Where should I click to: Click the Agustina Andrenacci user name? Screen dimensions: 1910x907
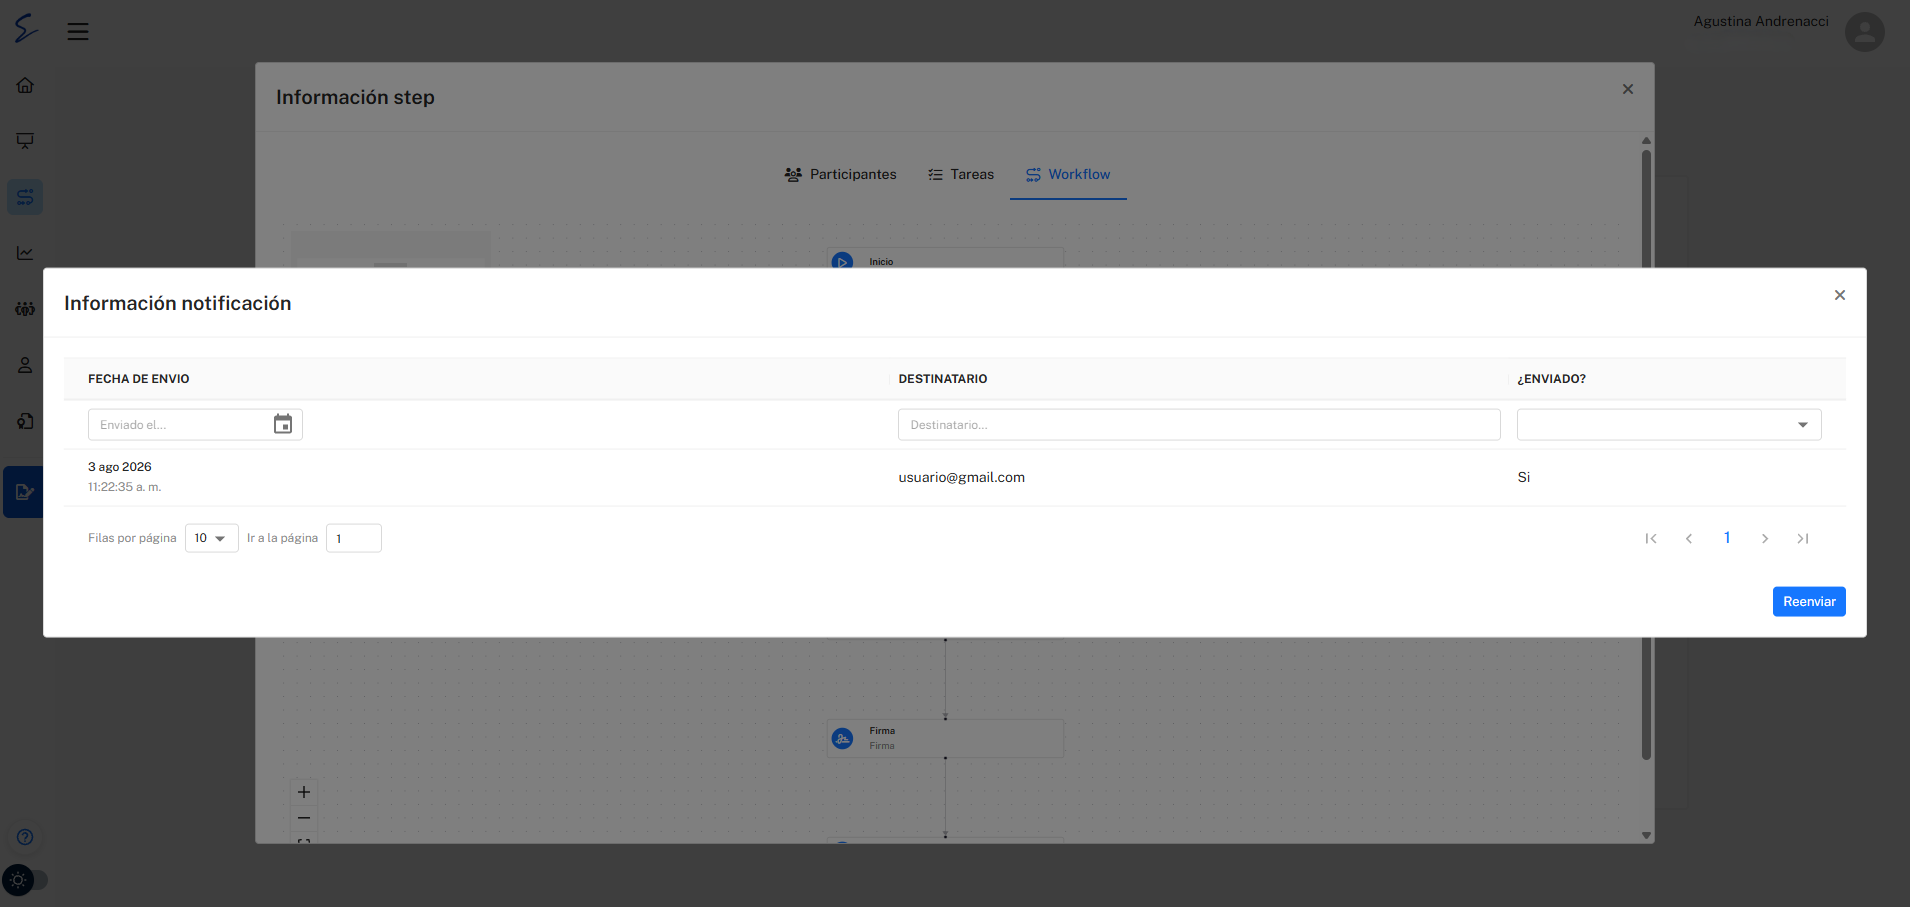click(1760, 21)
